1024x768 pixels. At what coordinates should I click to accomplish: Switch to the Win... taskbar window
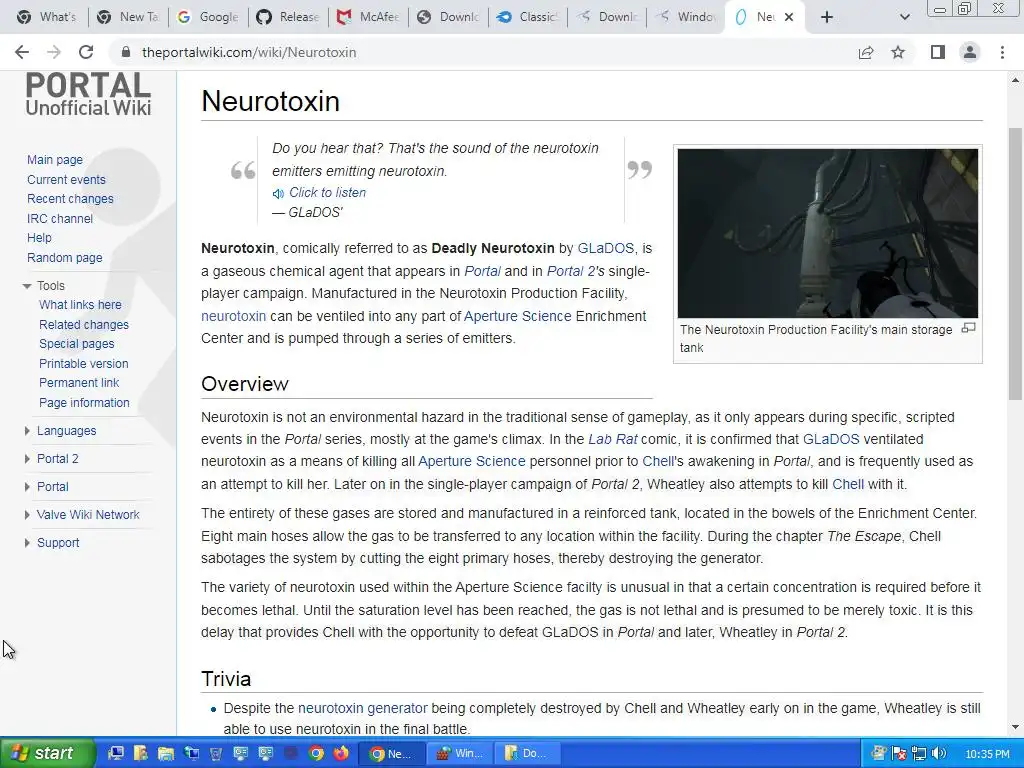point(460,753)
